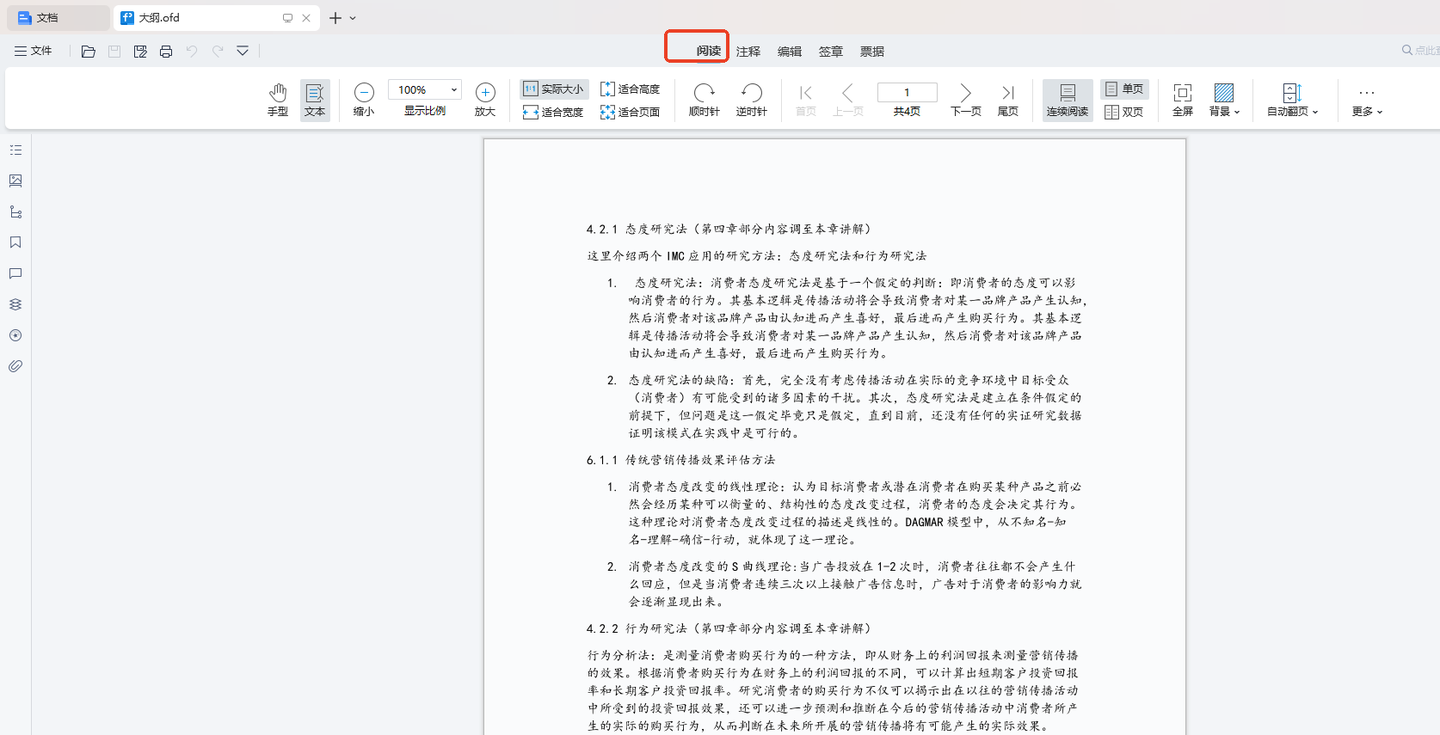Select the hand tool 手型
1440x735 pixels.
click(x=277, y=98)
